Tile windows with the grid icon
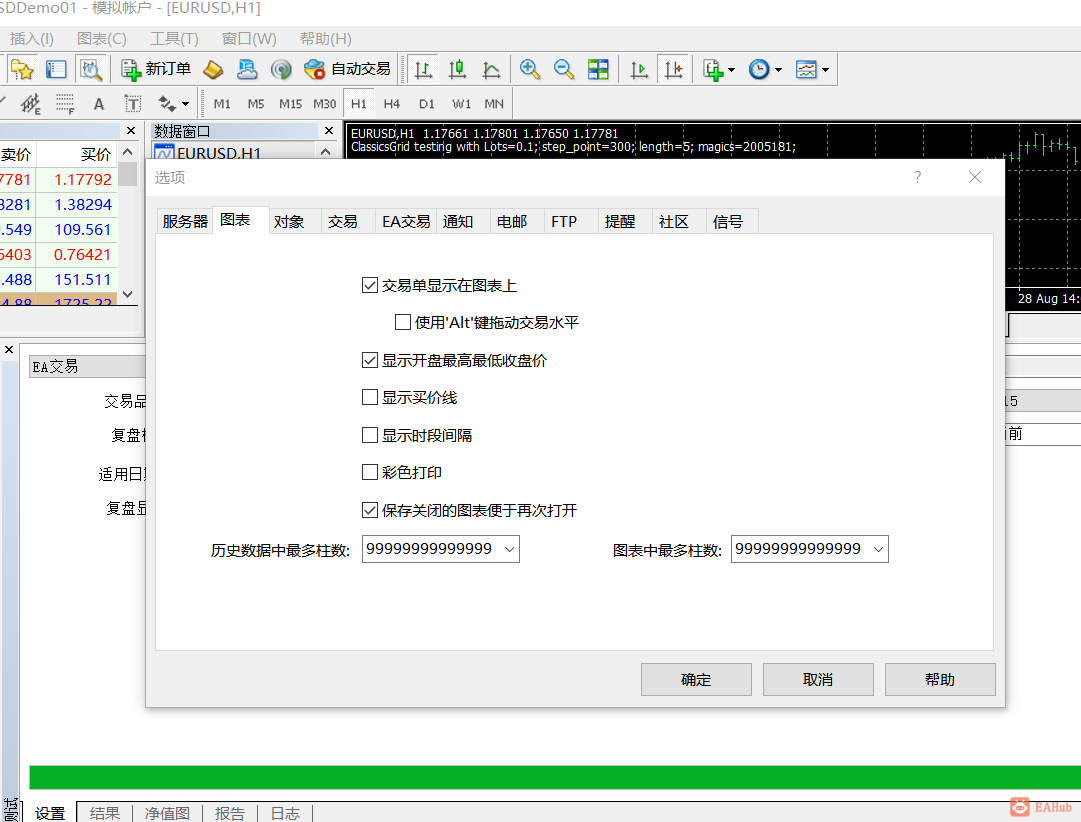This screenshot has height=822, width=1081. tap(598, 69)
